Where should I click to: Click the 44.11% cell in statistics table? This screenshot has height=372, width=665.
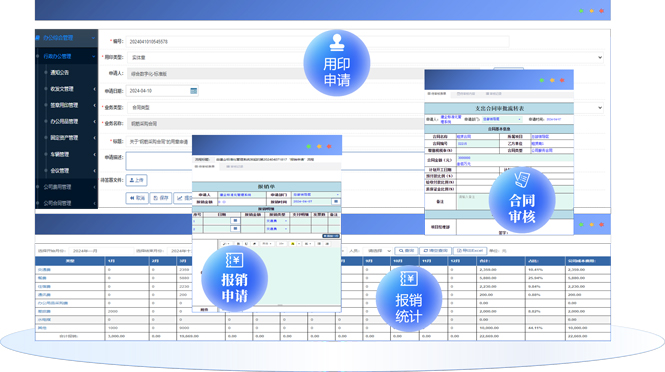coord(545,328)
